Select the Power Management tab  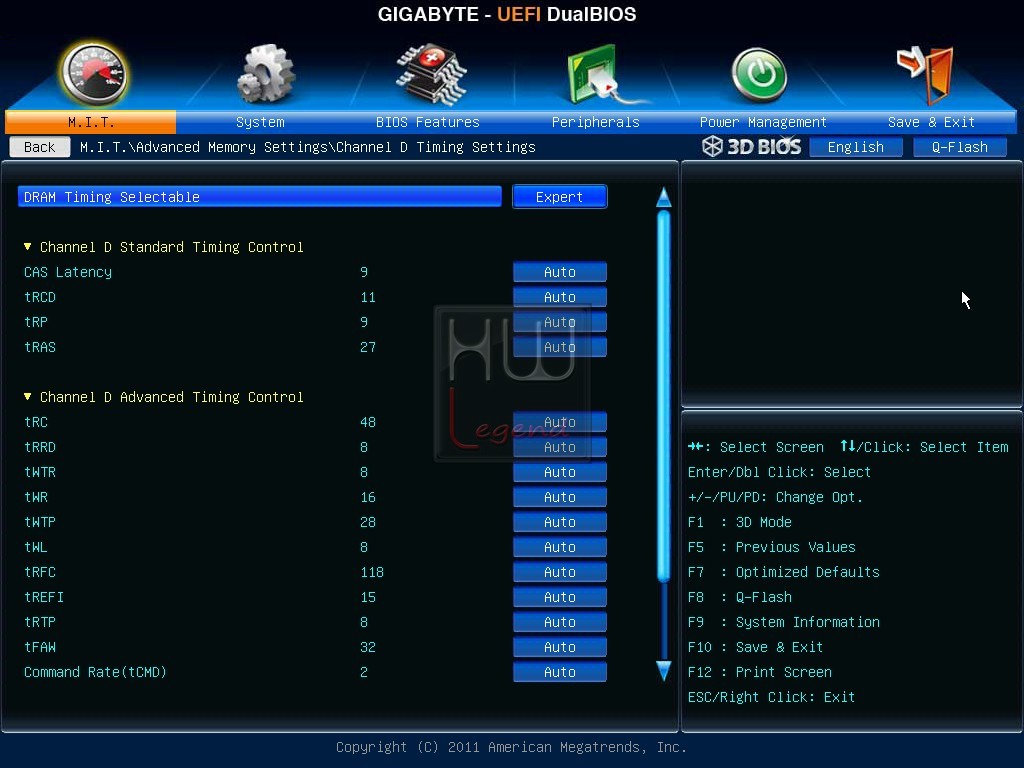click(763, 122)
